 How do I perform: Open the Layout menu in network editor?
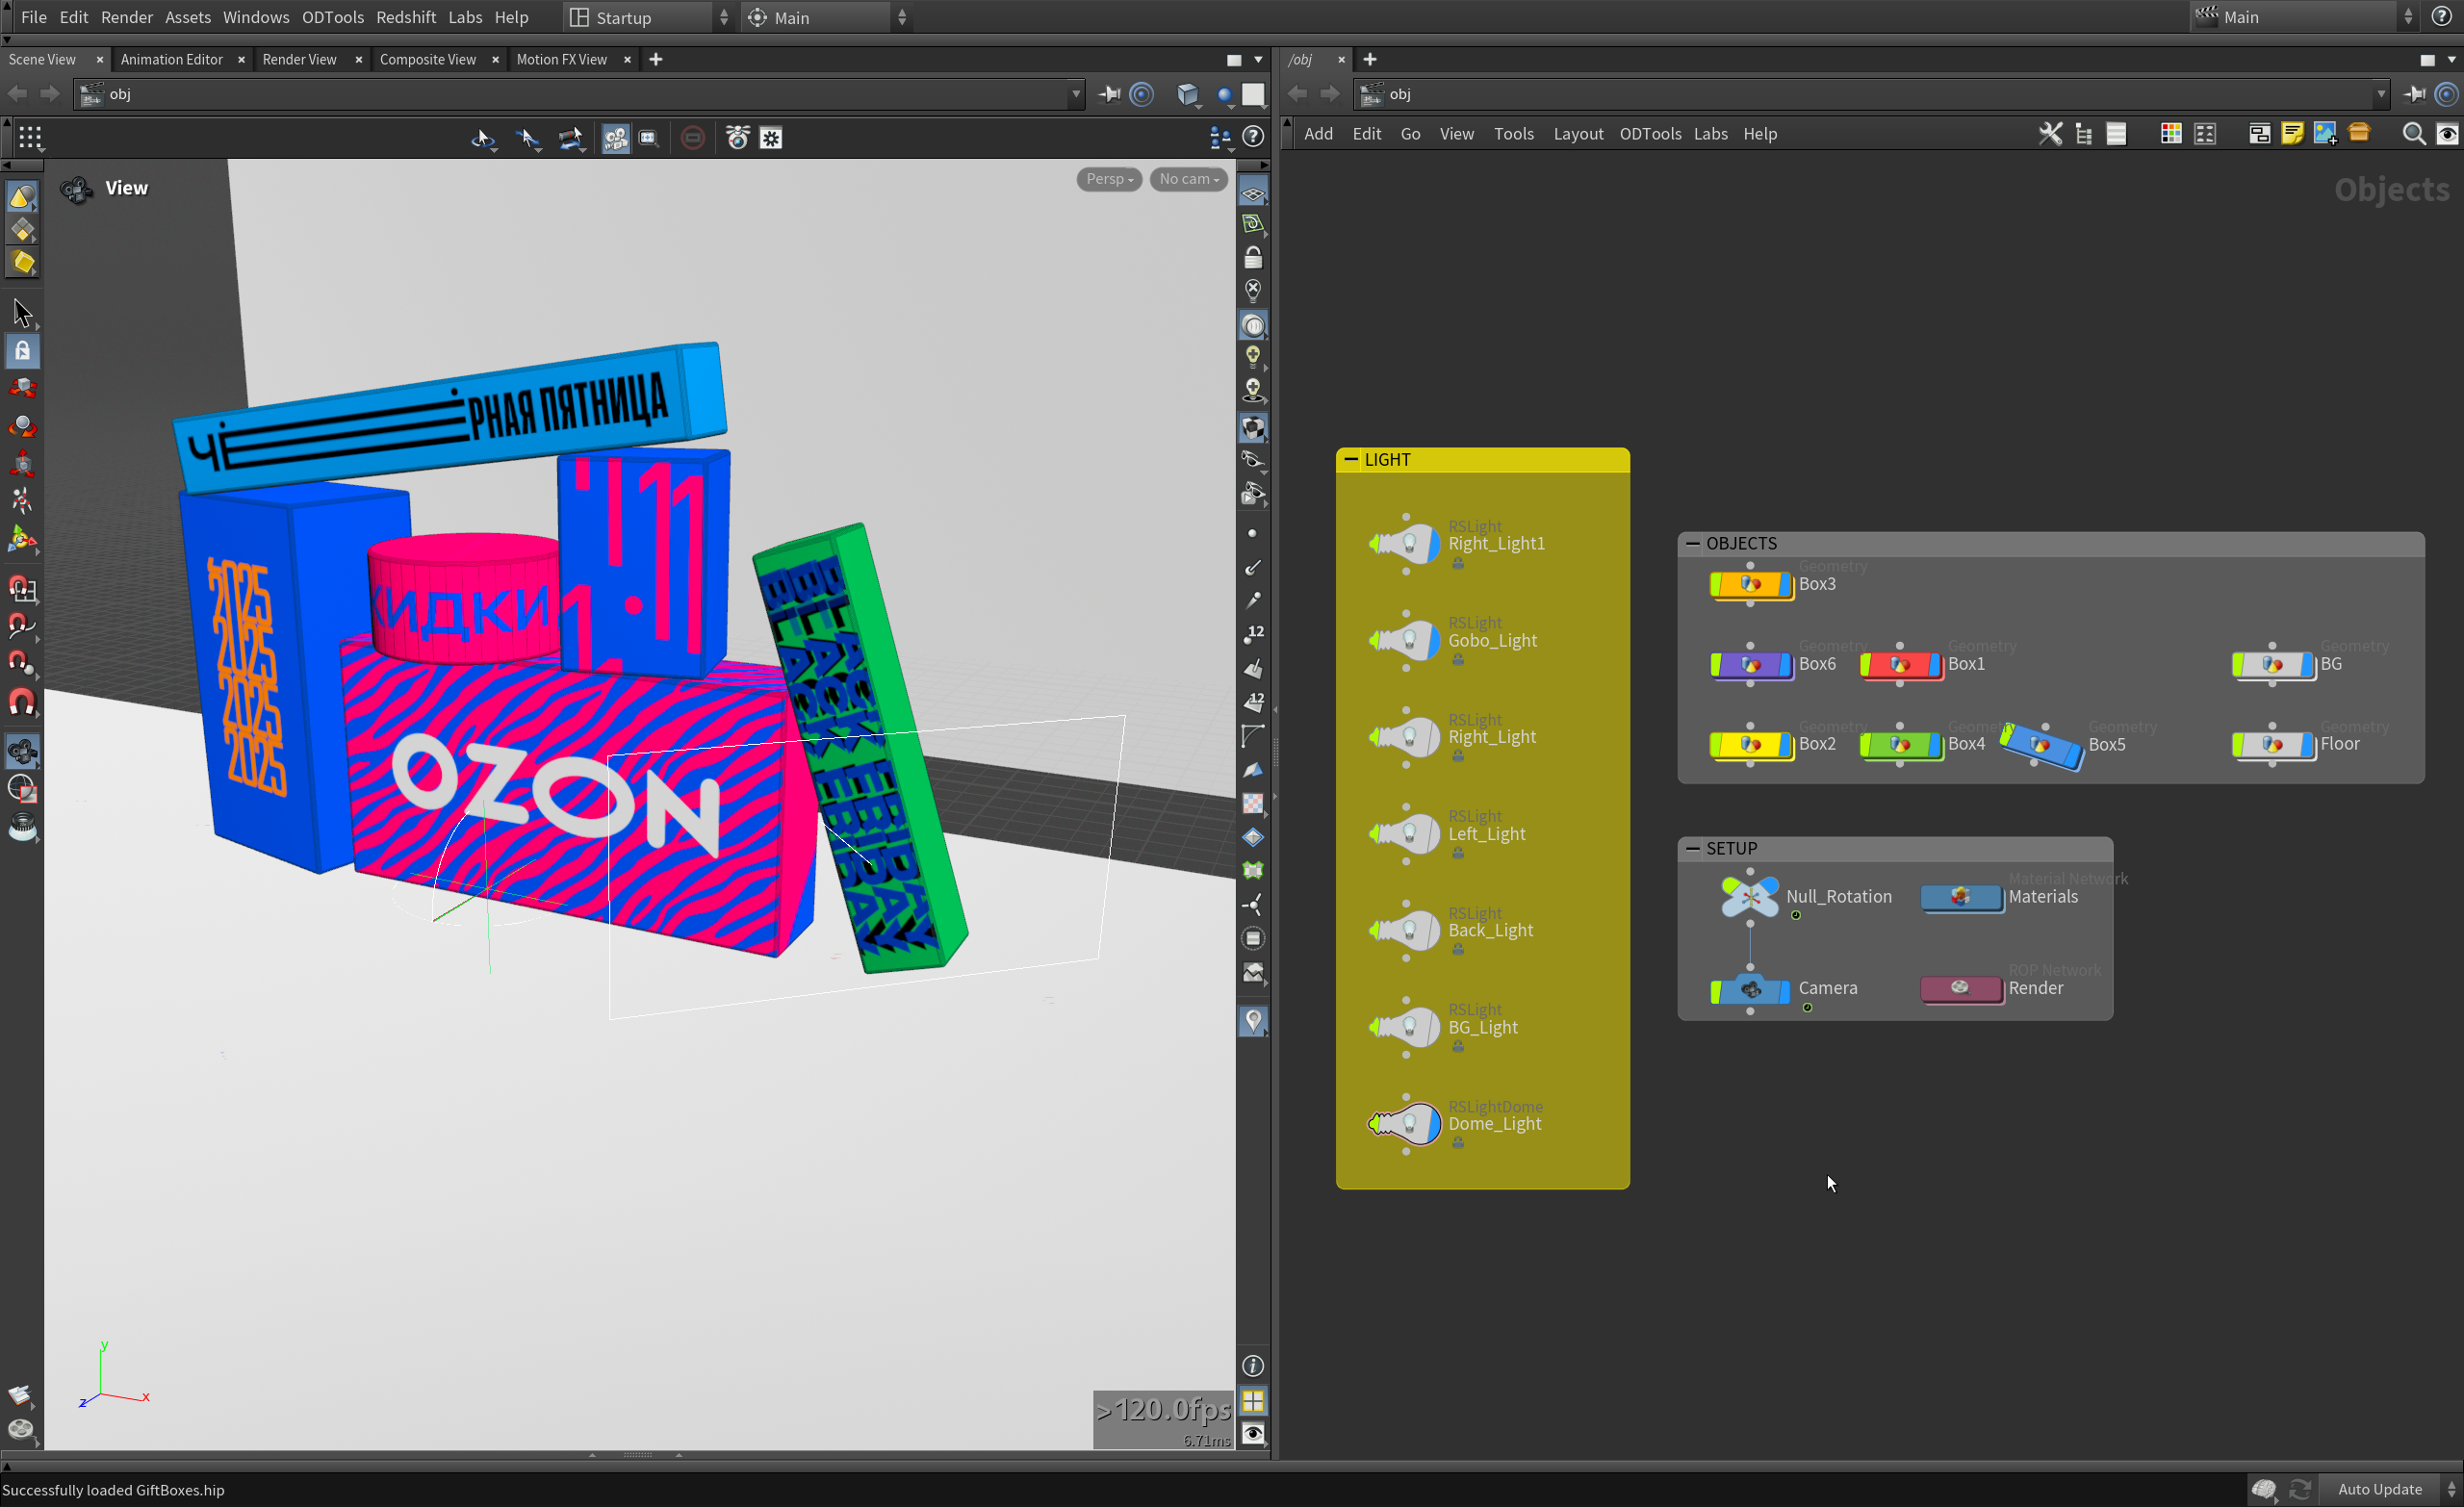pos(1577,134)
